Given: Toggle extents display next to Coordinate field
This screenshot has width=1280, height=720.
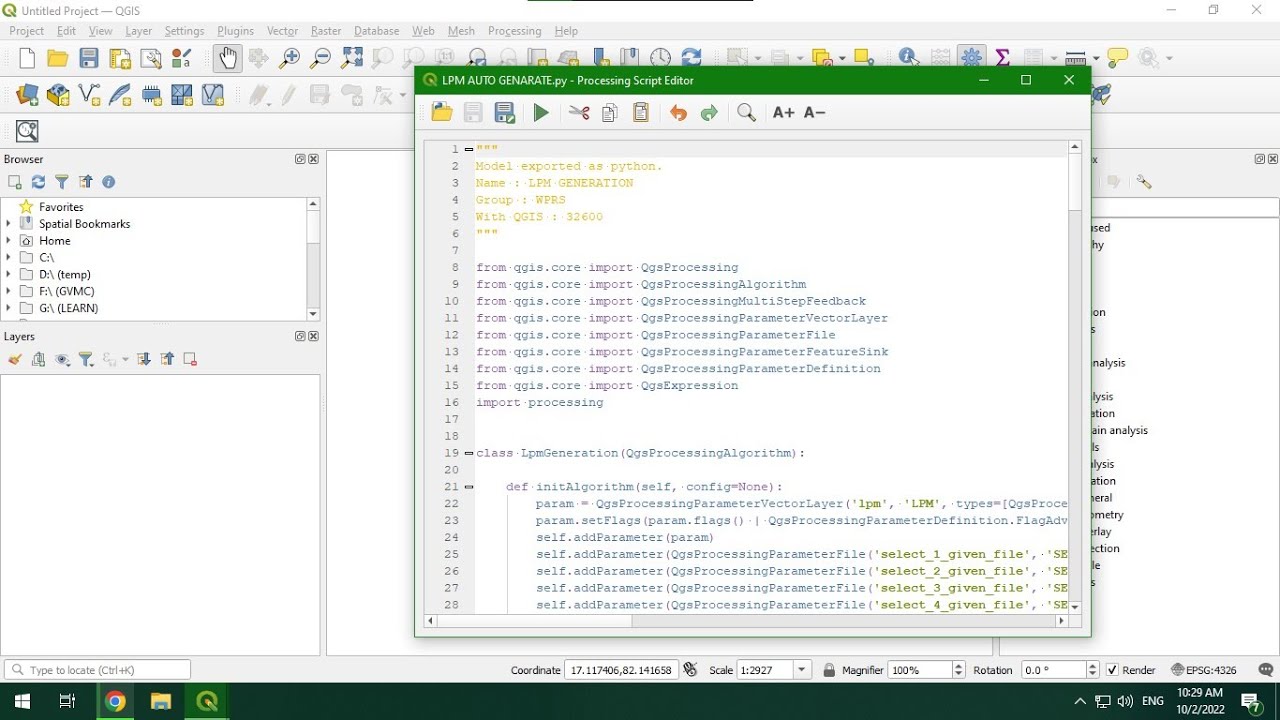Looking at the screenshot, I should coord(690,670).
